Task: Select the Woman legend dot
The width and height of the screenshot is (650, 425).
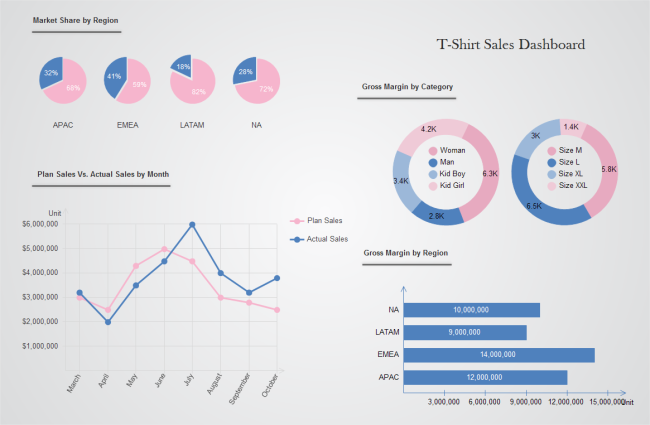Action: [x=433, y=151]
